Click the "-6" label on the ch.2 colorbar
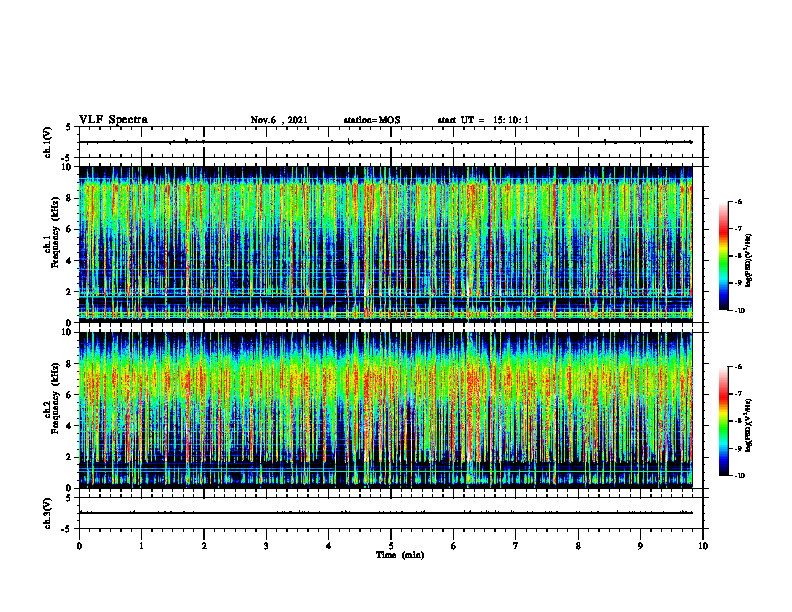This screenshot has height=612, width=792. click(738, 367)
